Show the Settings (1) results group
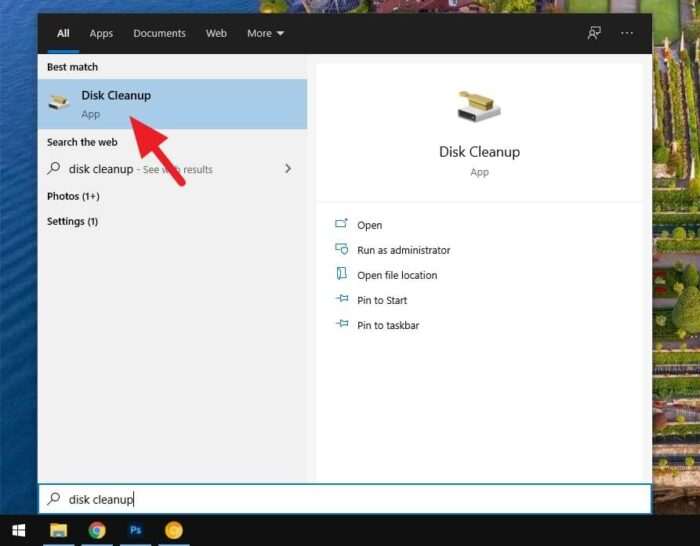 coord(72,221)
